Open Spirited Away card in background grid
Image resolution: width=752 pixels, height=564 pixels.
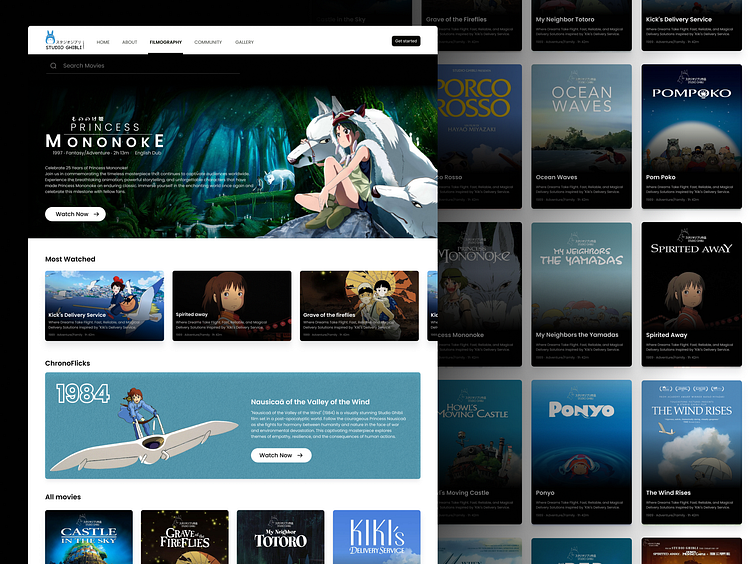[x=692, y=294]
